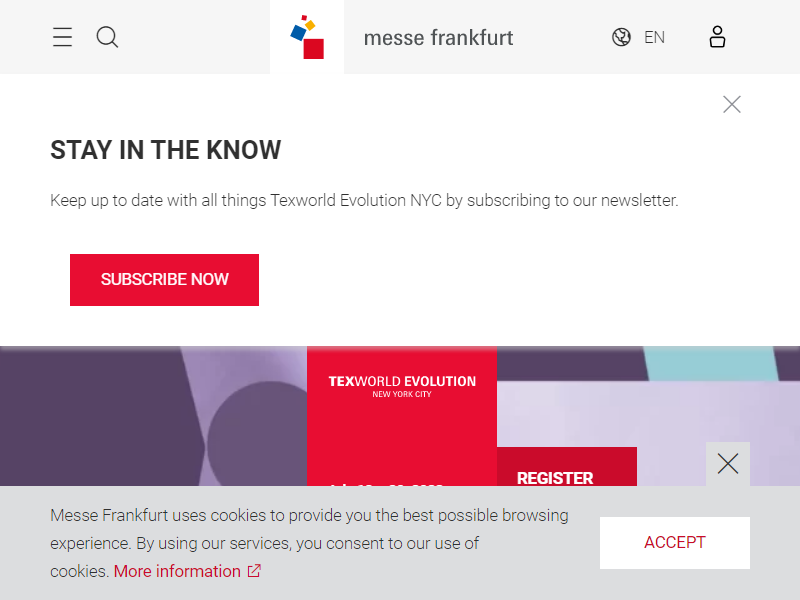The image size is (800, 600).
Task: Click the Register button on banner
Action: [566, 467]
